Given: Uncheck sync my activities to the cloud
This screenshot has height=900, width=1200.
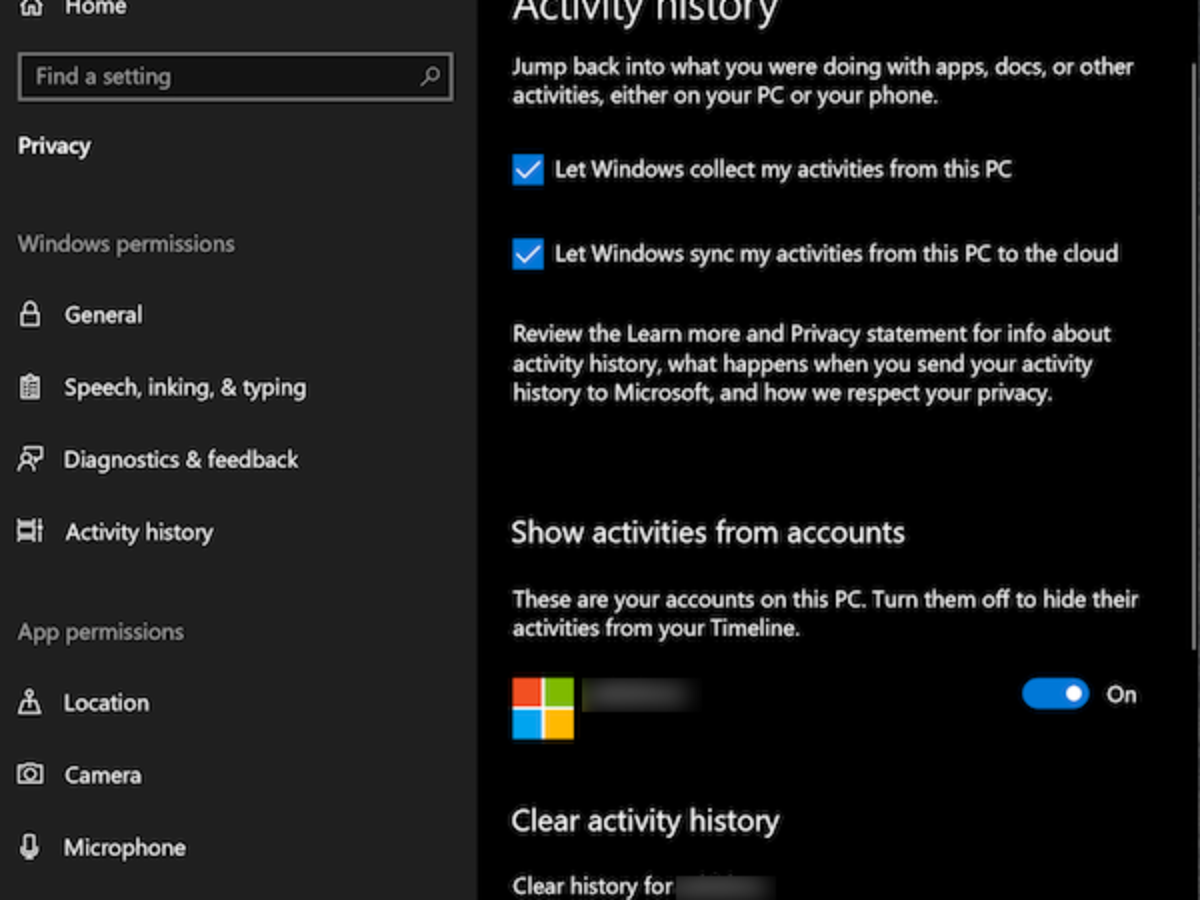Looking at the screenshot, I should tap(528, 254).
